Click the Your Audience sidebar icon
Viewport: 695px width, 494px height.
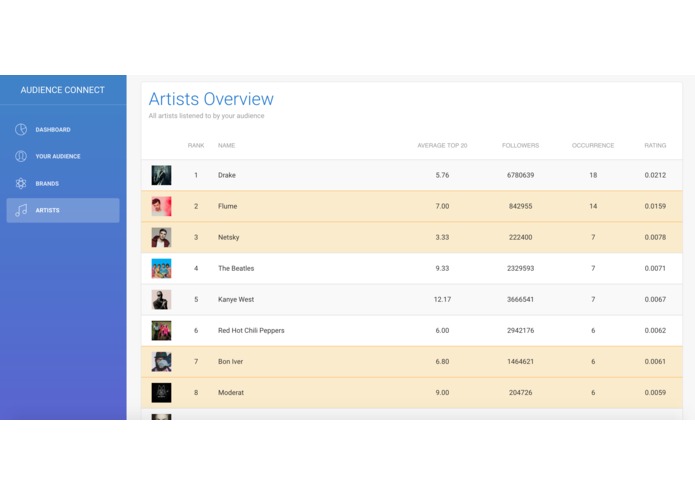point(21,156)
